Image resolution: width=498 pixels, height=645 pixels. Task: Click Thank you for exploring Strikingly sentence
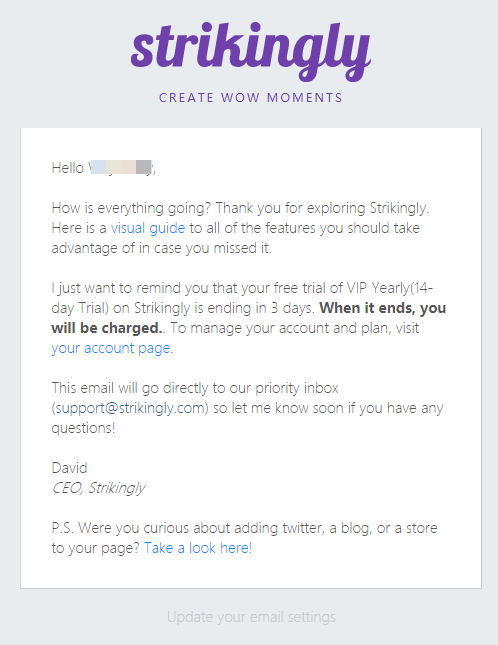pos(322,208)
